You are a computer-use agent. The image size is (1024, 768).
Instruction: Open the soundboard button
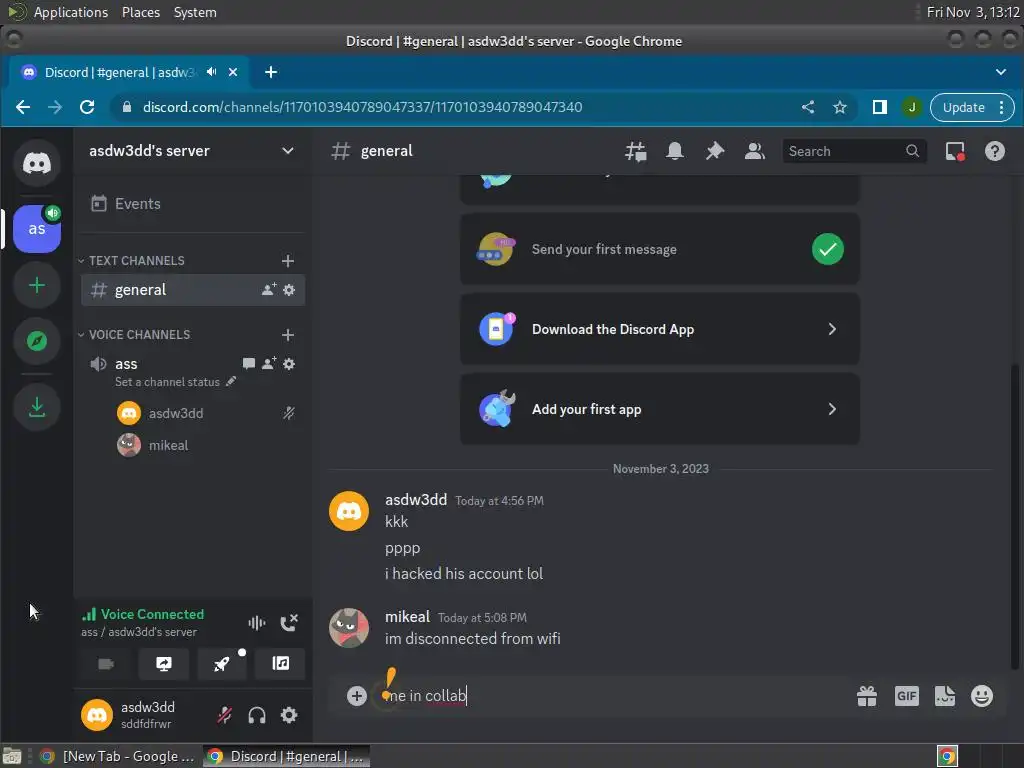(x=280, y=664)
